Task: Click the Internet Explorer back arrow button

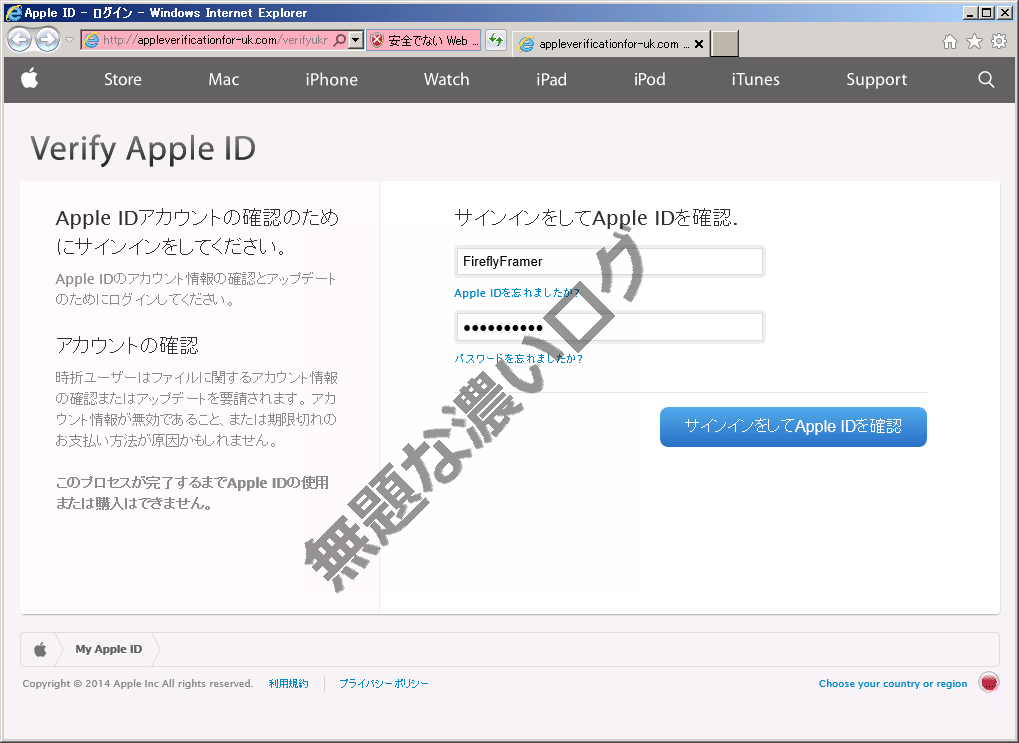Action: (x=19, y=40)
